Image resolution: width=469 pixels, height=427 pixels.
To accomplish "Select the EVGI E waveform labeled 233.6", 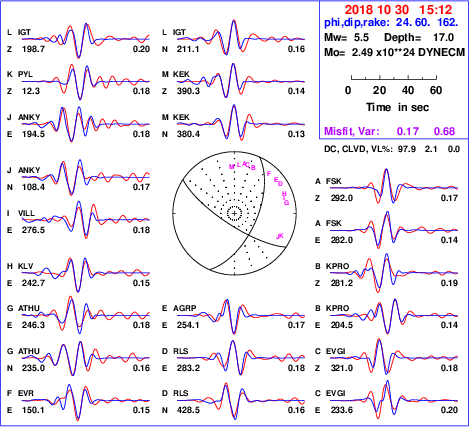I will point(394,400).
